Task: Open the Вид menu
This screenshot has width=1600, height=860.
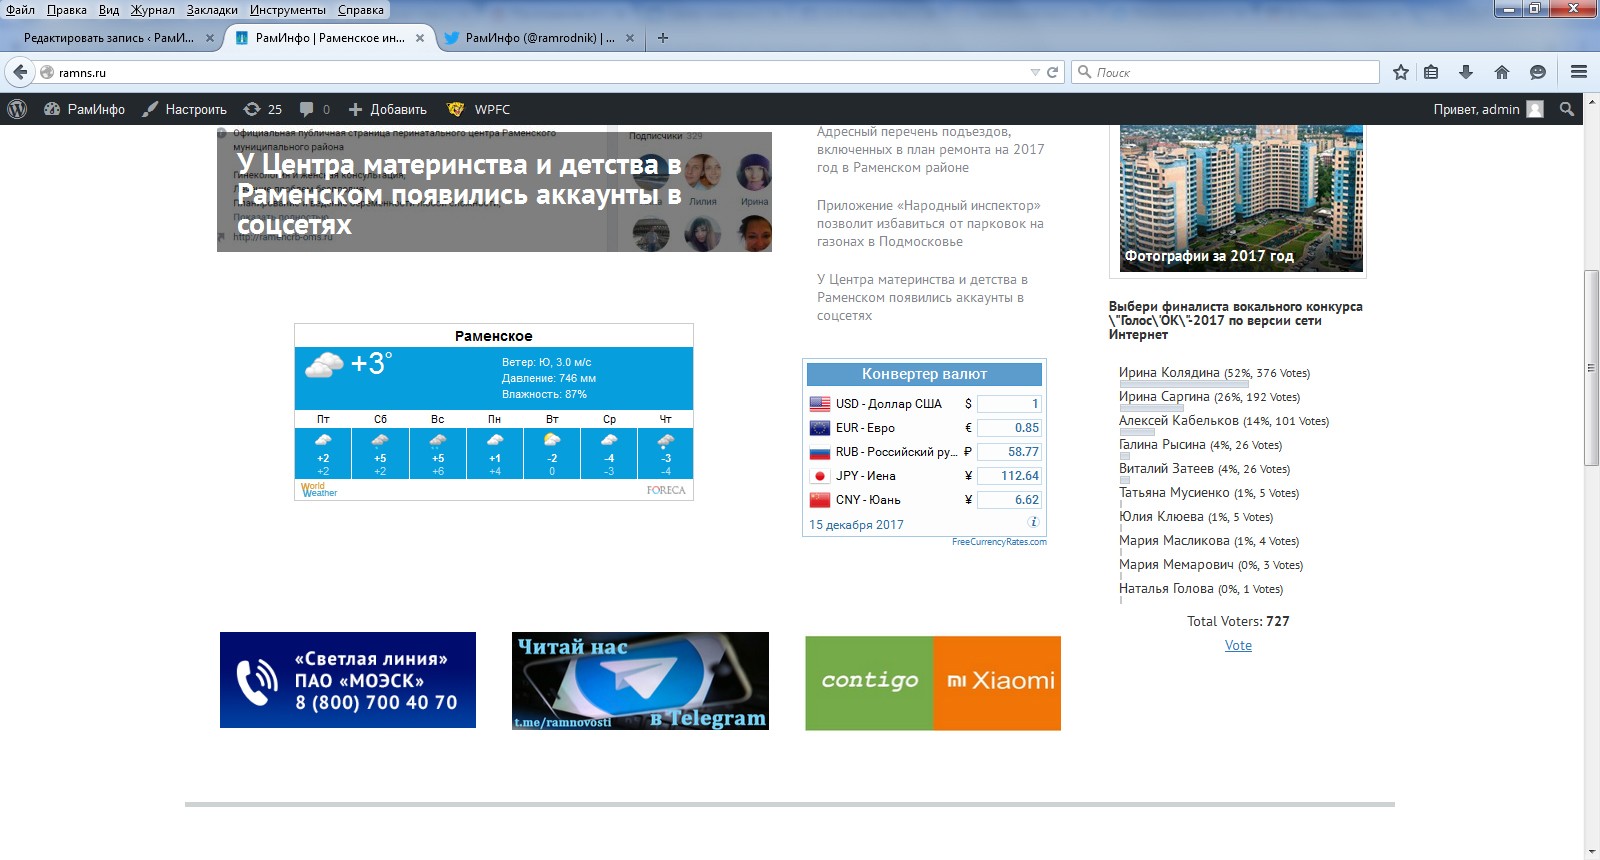Action: (x=109, y=10)
